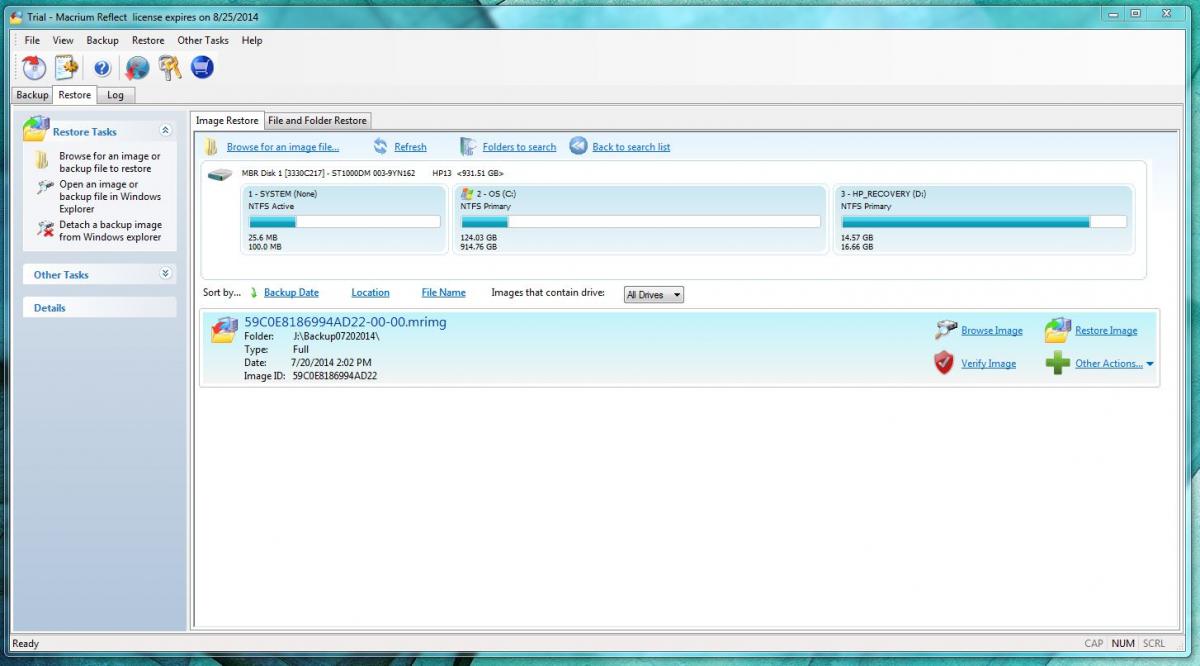
Task: Click the Detach backup image icon in sidebar
Action: [x=45, y=228]
